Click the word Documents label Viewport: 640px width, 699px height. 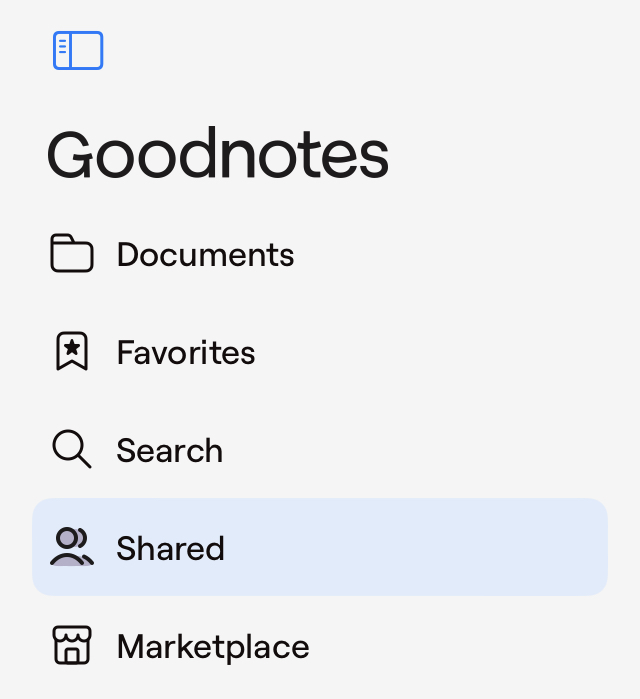pyautogui.click(x=205, y=255)
